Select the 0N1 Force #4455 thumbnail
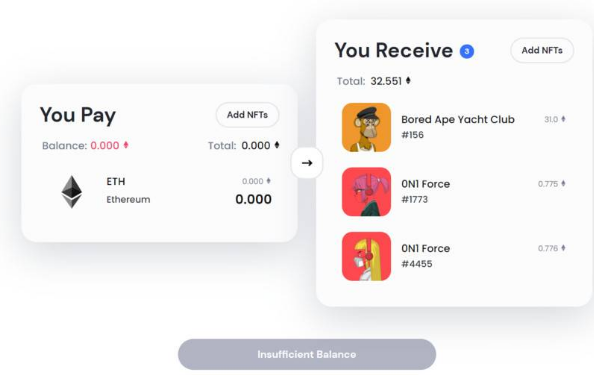Image resolution: width=594 pixels, height=379 pixels. pos(366,256)
